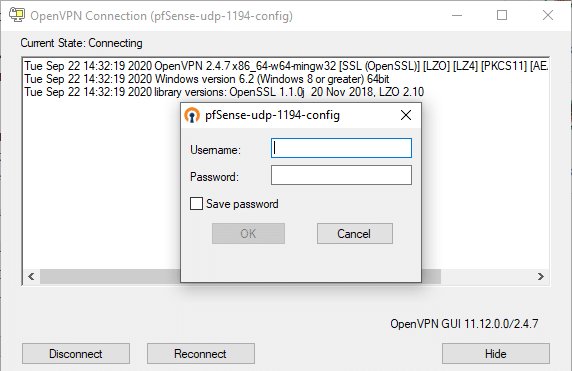Click the log scroll right arrow
The width and height of the screenshot is (572, 371).
(541, 277)
